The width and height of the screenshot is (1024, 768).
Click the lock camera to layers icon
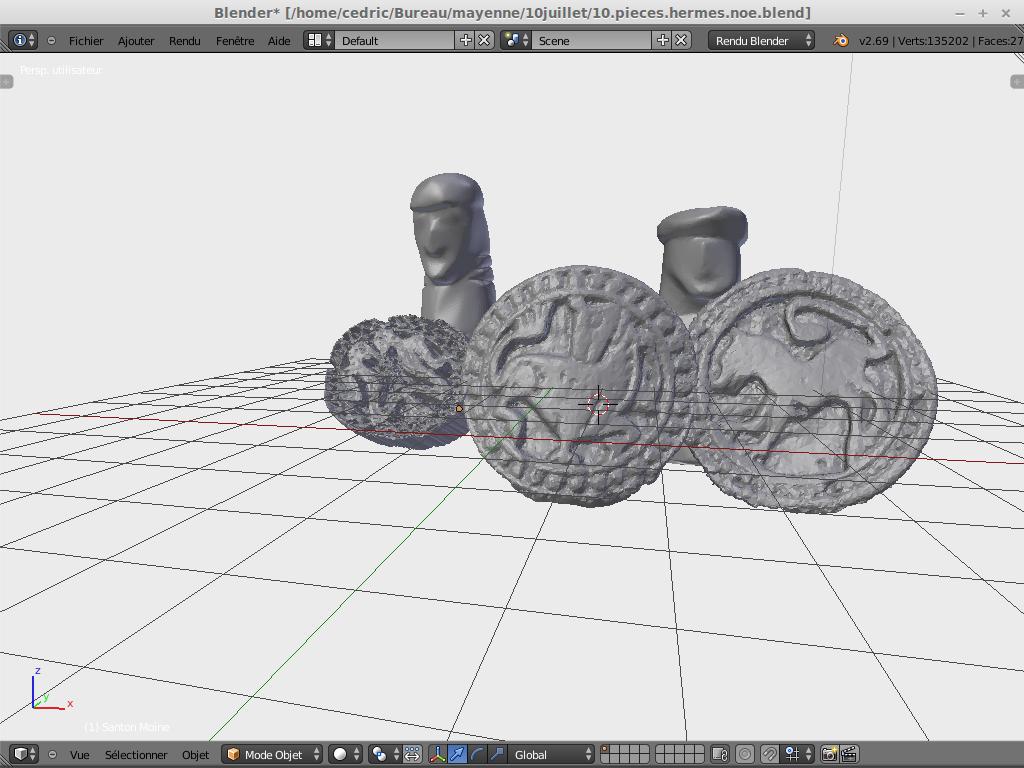tap(719, 754)
